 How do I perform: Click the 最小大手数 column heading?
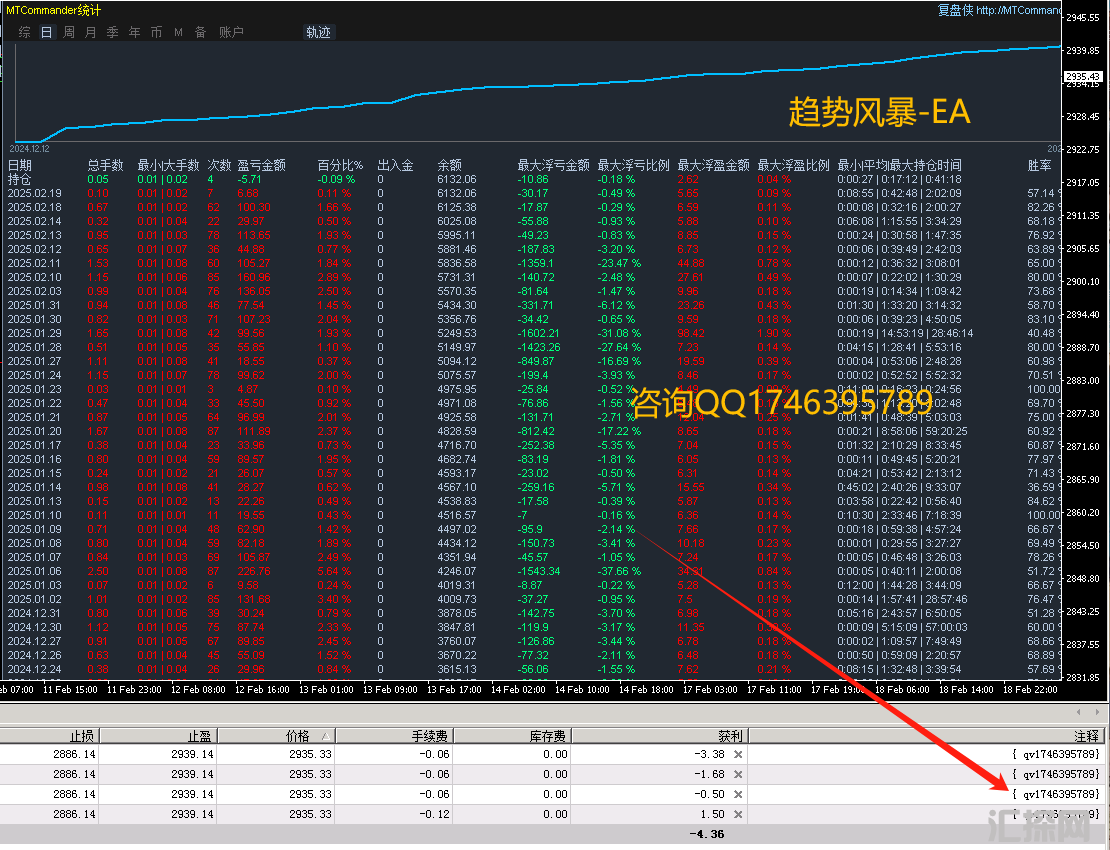click(x=168, y=165)
